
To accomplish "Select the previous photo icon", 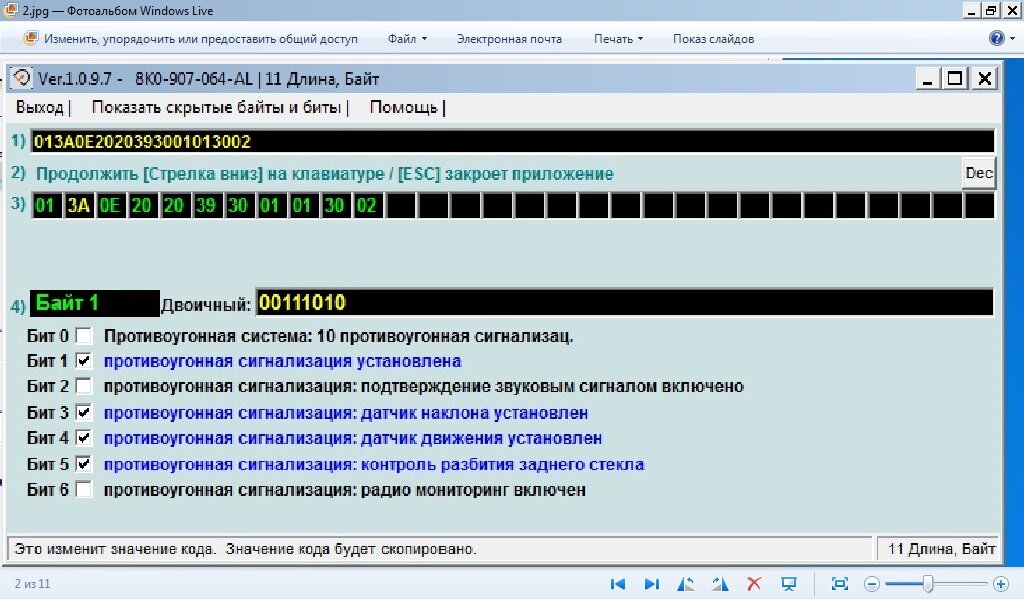I will coord(617,583).
